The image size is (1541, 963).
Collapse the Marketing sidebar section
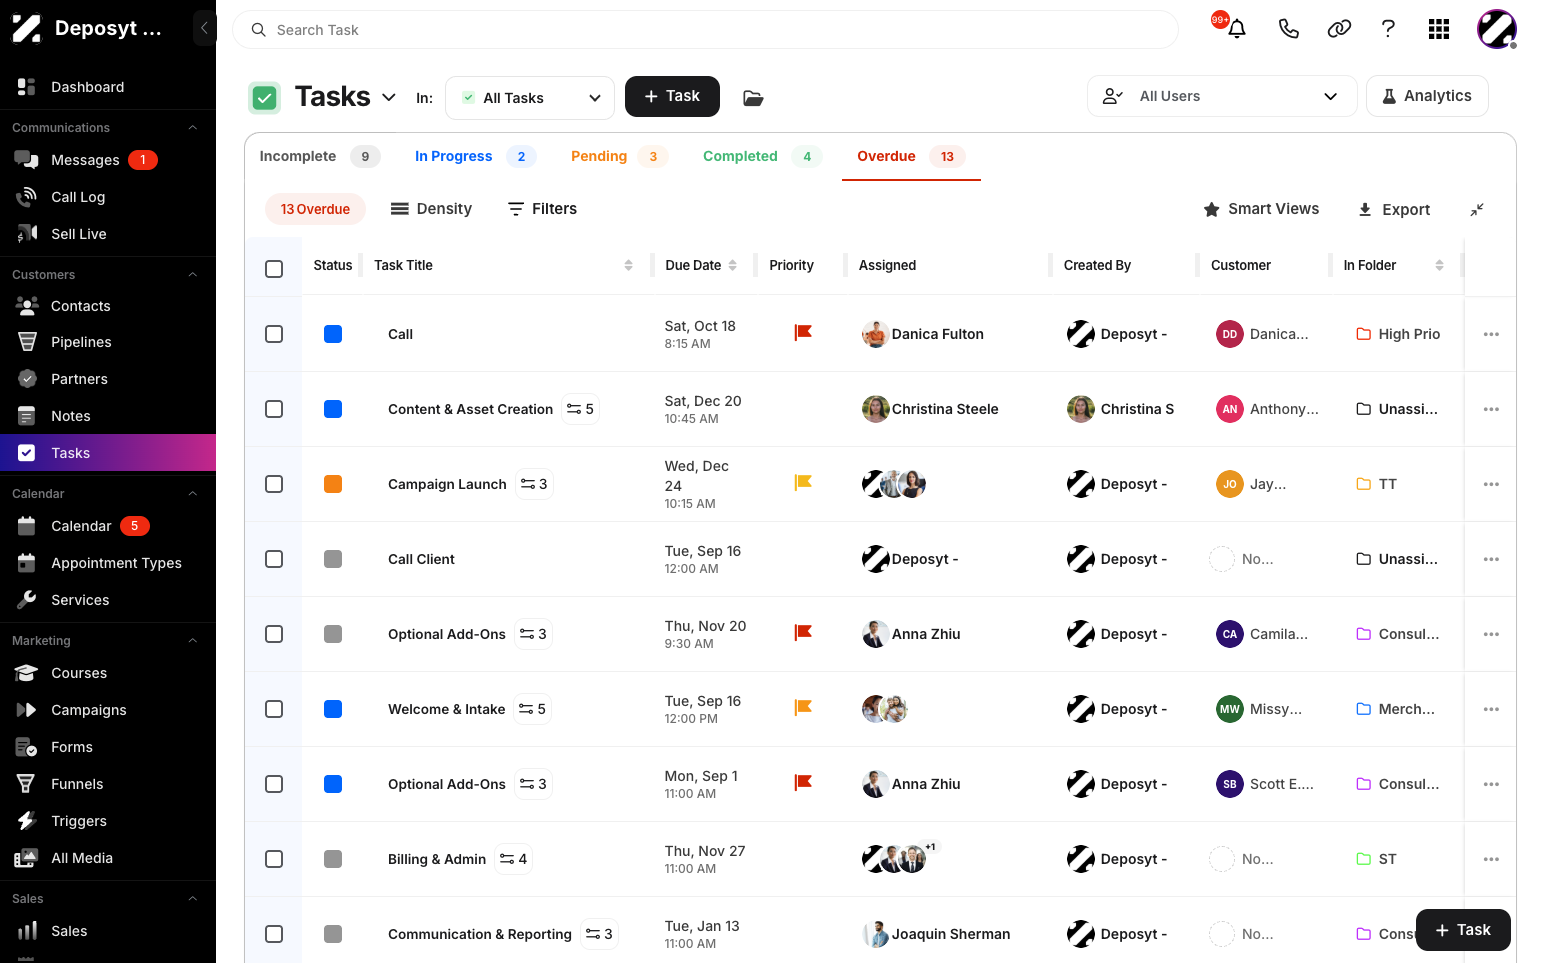[x=193, y=641]
